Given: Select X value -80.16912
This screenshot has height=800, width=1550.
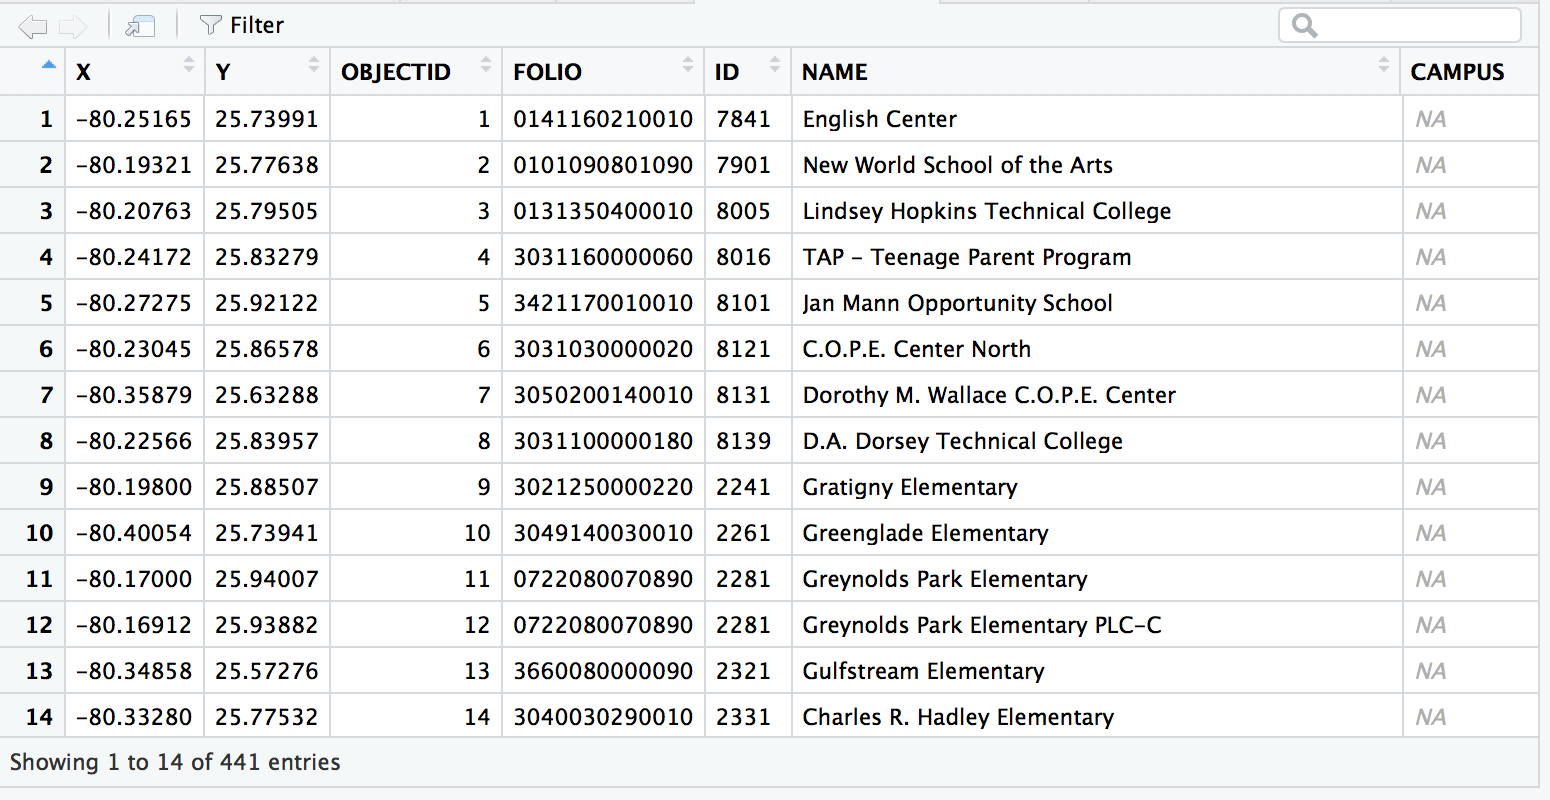Looking at the screenshot, I should click(135, 625).
